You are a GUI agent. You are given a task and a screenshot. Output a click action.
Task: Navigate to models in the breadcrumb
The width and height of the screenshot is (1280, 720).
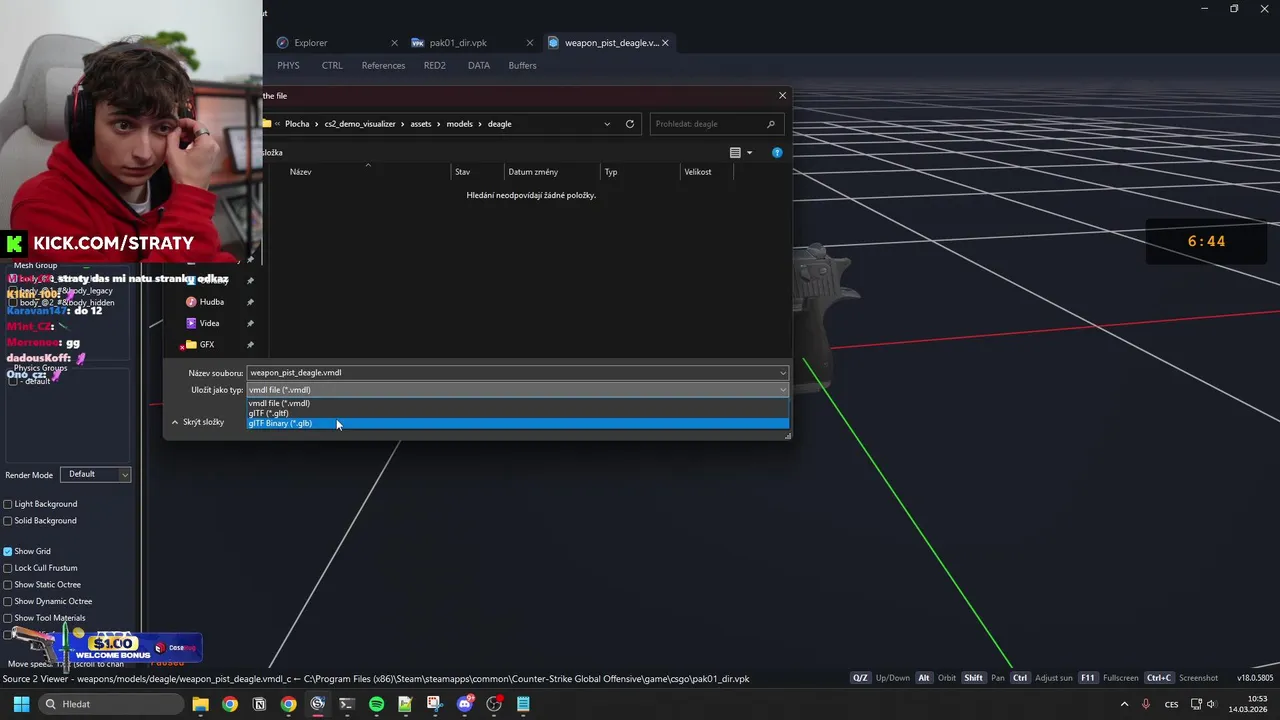459,124
